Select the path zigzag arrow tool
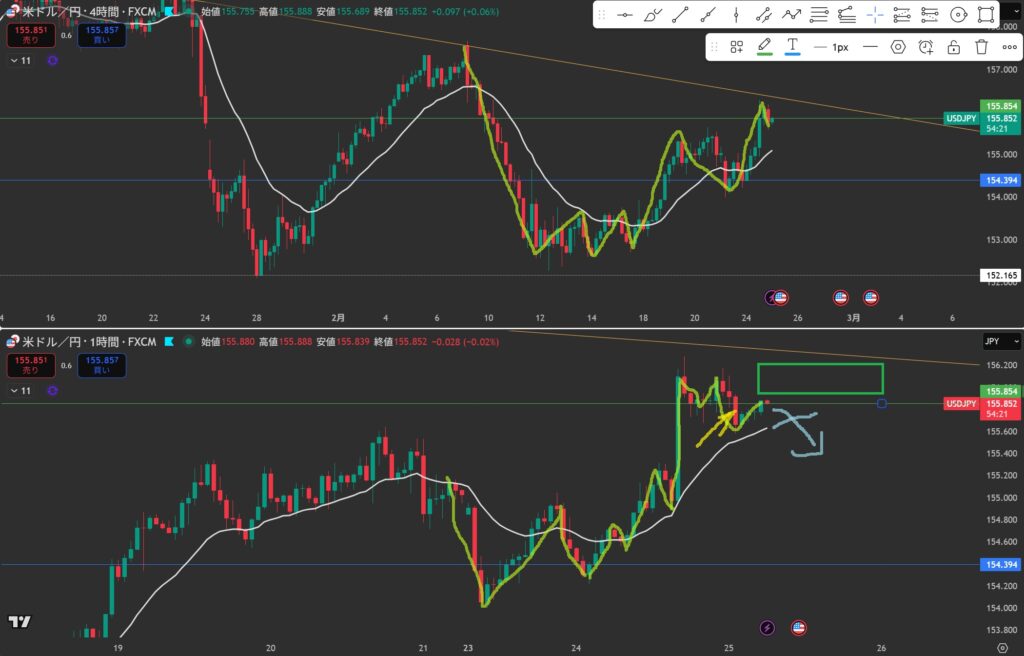This screenshot has height=656, width=1024. (791, 15)
